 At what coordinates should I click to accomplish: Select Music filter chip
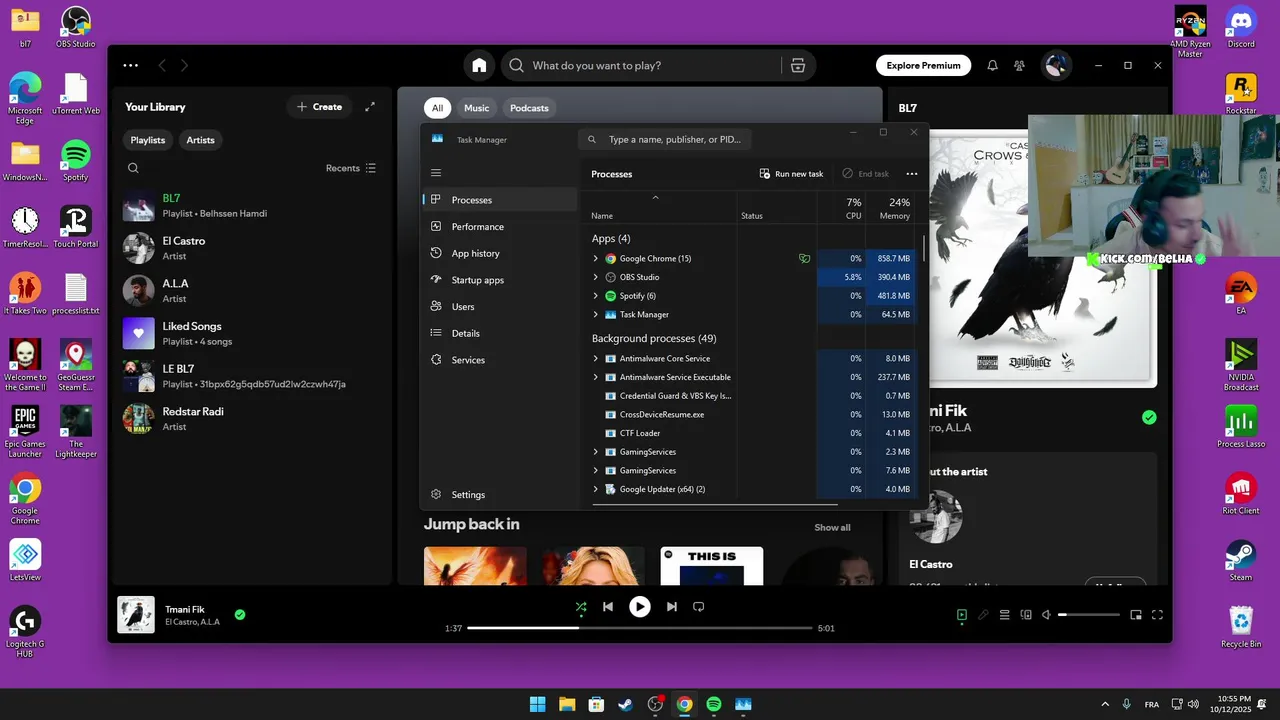click(477, 108)
